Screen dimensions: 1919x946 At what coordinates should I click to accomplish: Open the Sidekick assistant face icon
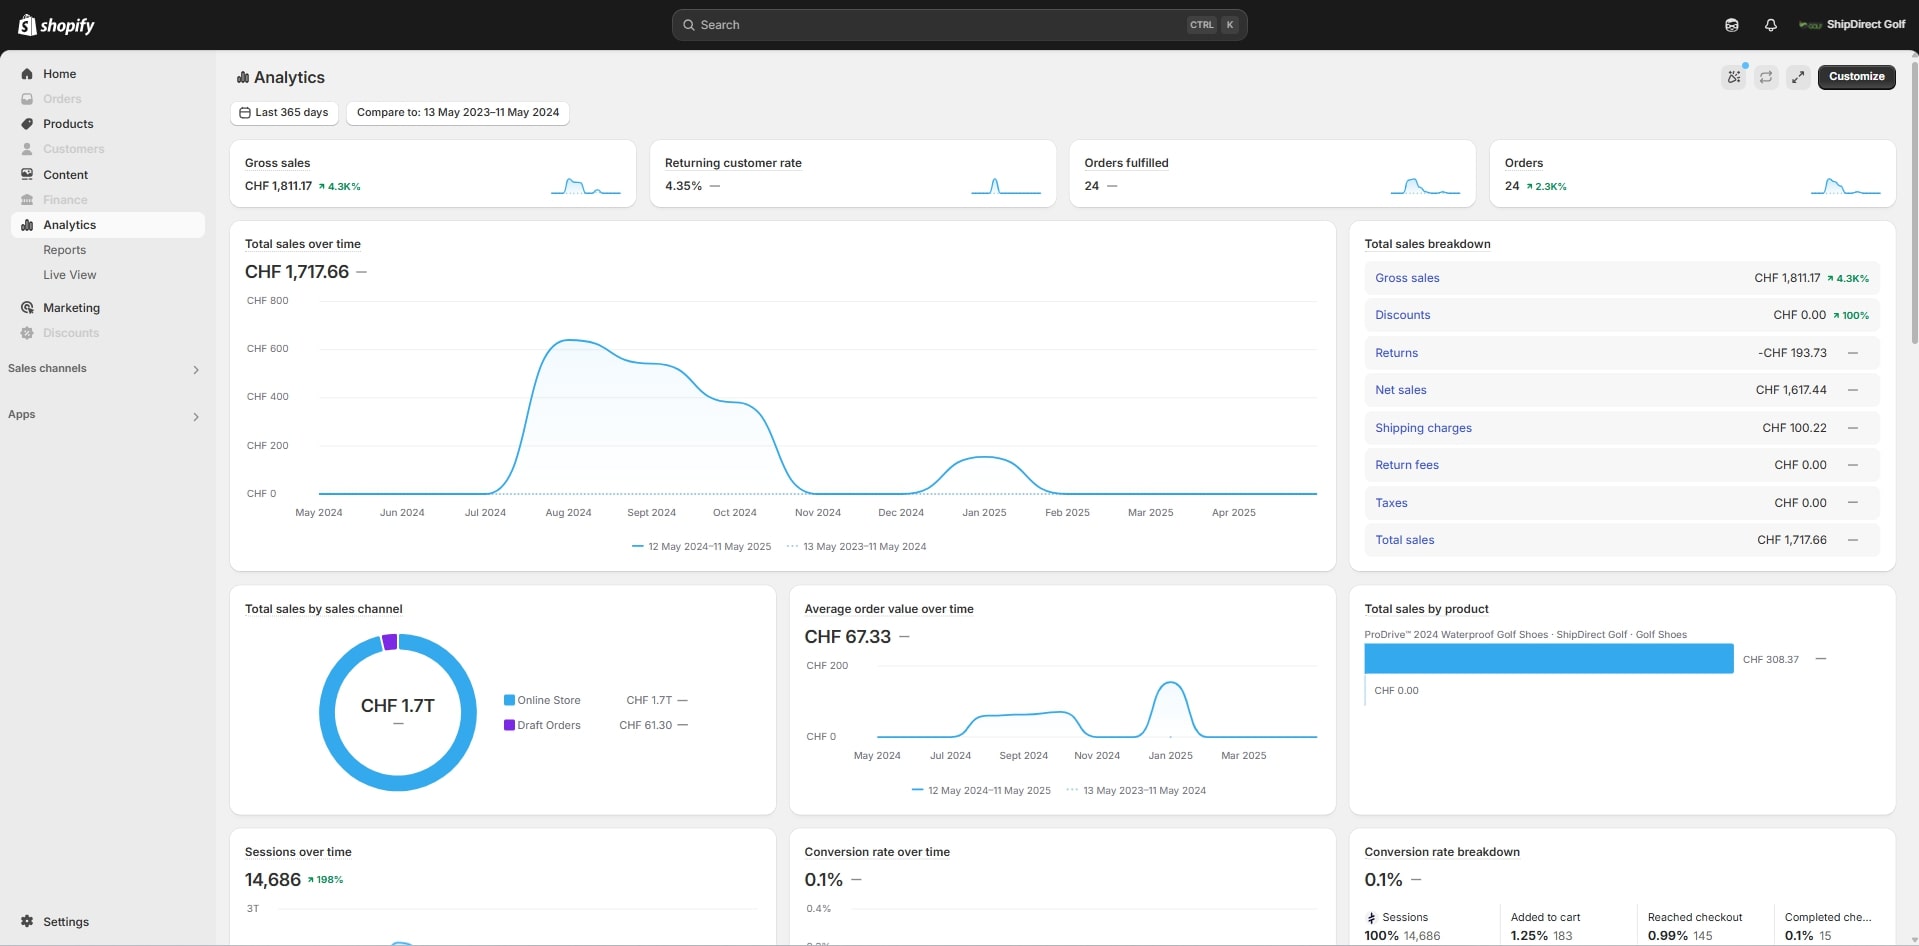click(1731, 25)
